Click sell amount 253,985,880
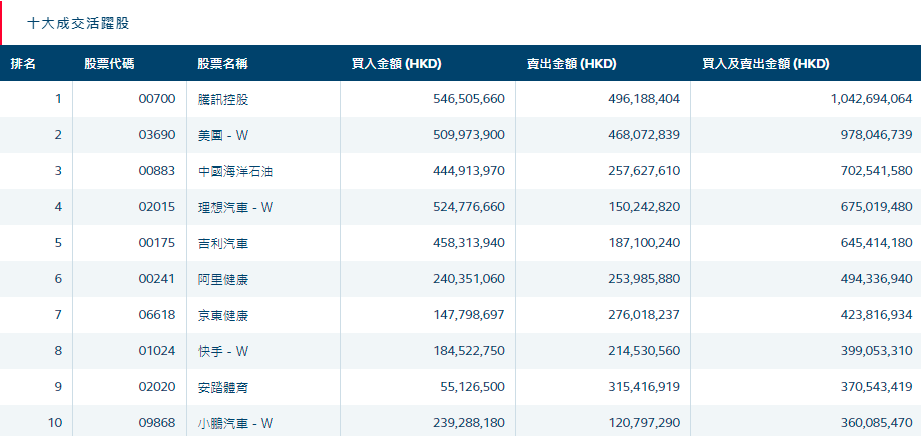921x436 pixels. (644, 279)
